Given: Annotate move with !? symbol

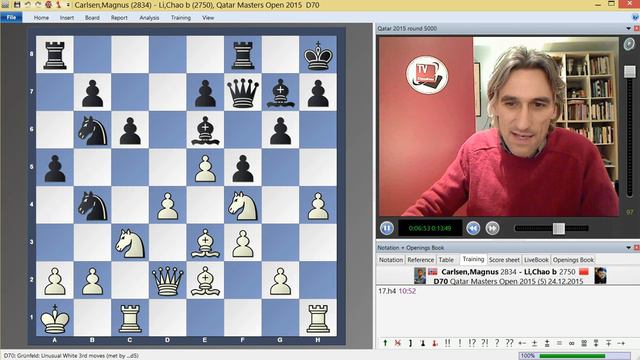Looking at the screenshot, I should point(472,343).
